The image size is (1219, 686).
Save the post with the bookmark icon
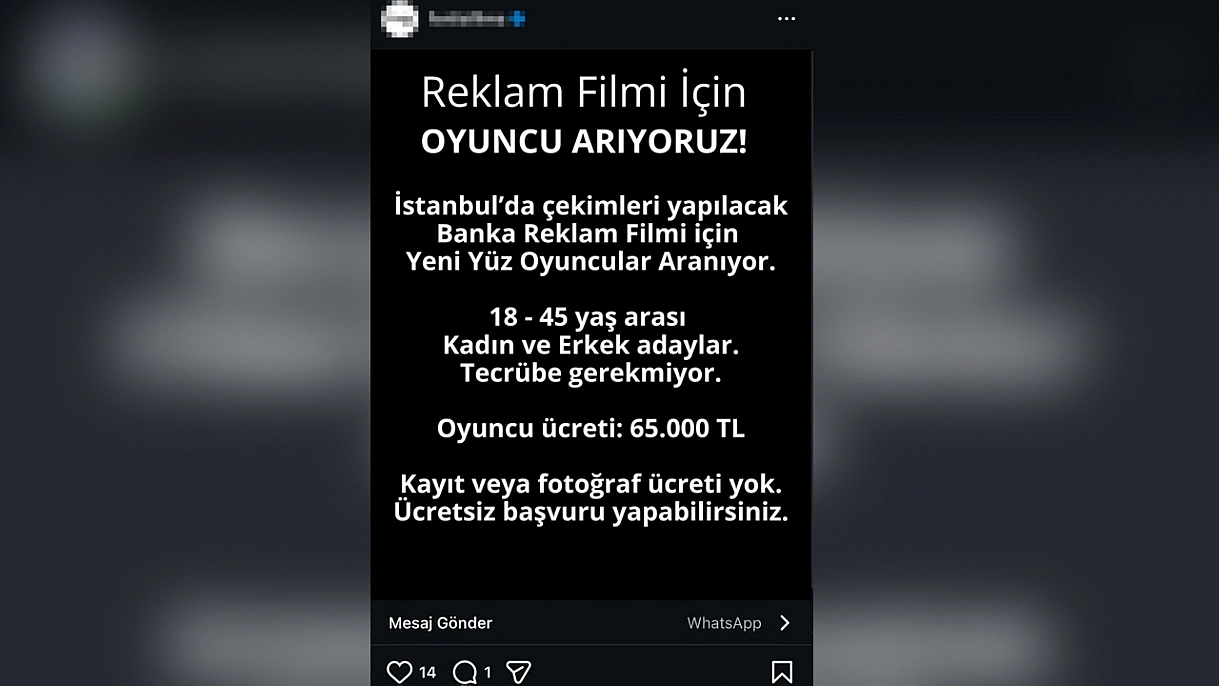(782, 672)
